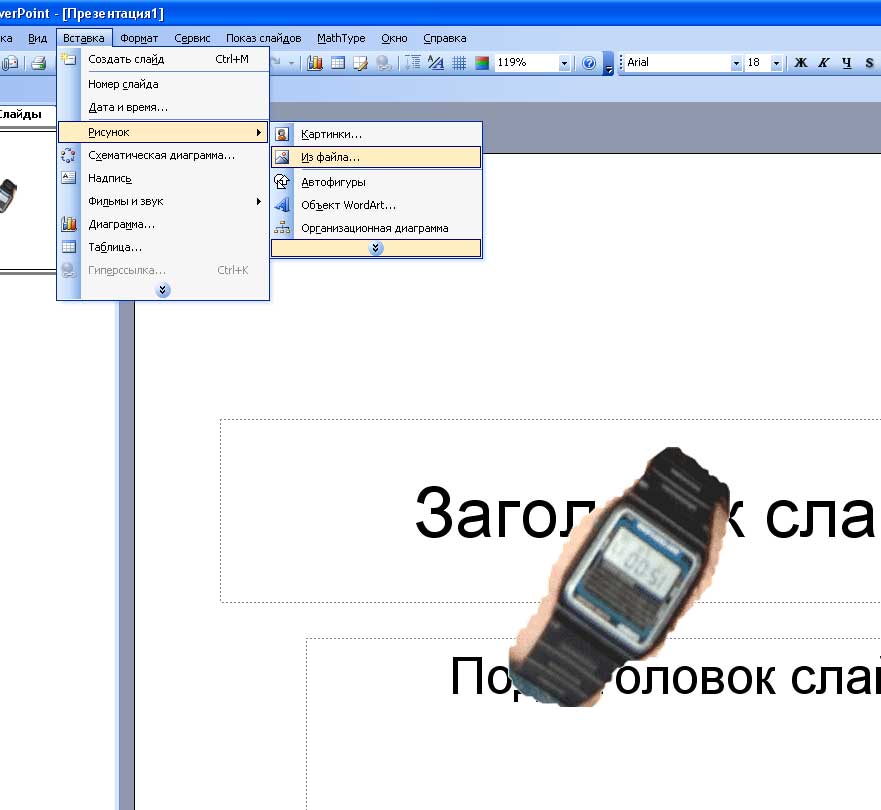Open the Формат menu

click(139, 38)
